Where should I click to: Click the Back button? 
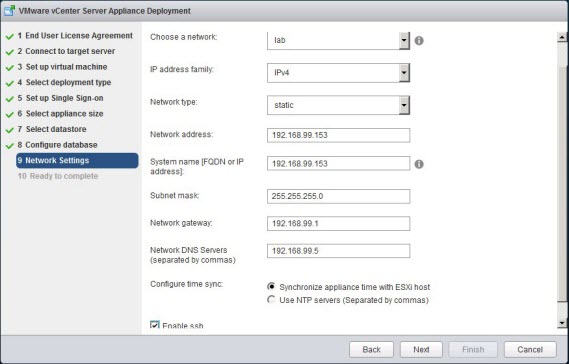(371, 349)
